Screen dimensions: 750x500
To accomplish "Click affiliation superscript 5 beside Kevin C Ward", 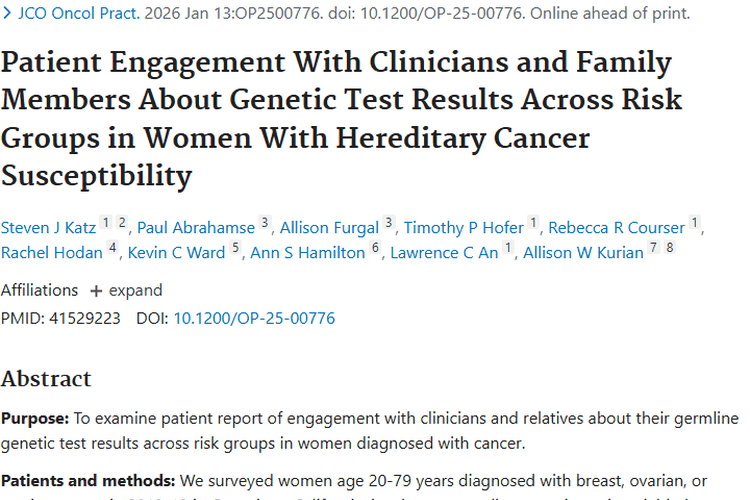I will click(x=235, y=249).
